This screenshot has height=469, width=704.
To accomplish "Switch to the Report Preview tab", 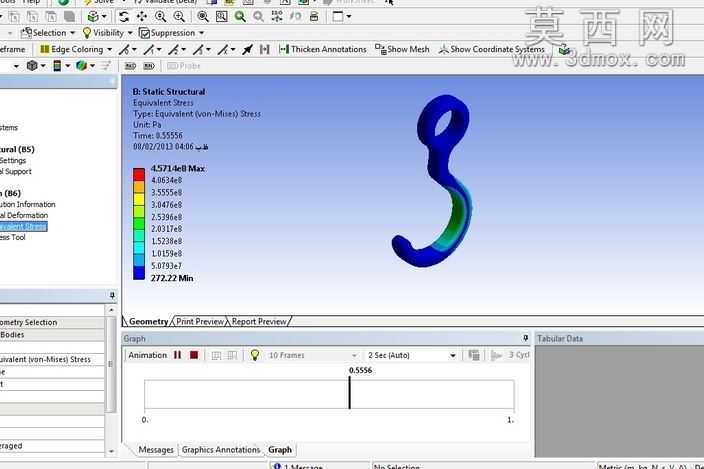I will point(259,321).
